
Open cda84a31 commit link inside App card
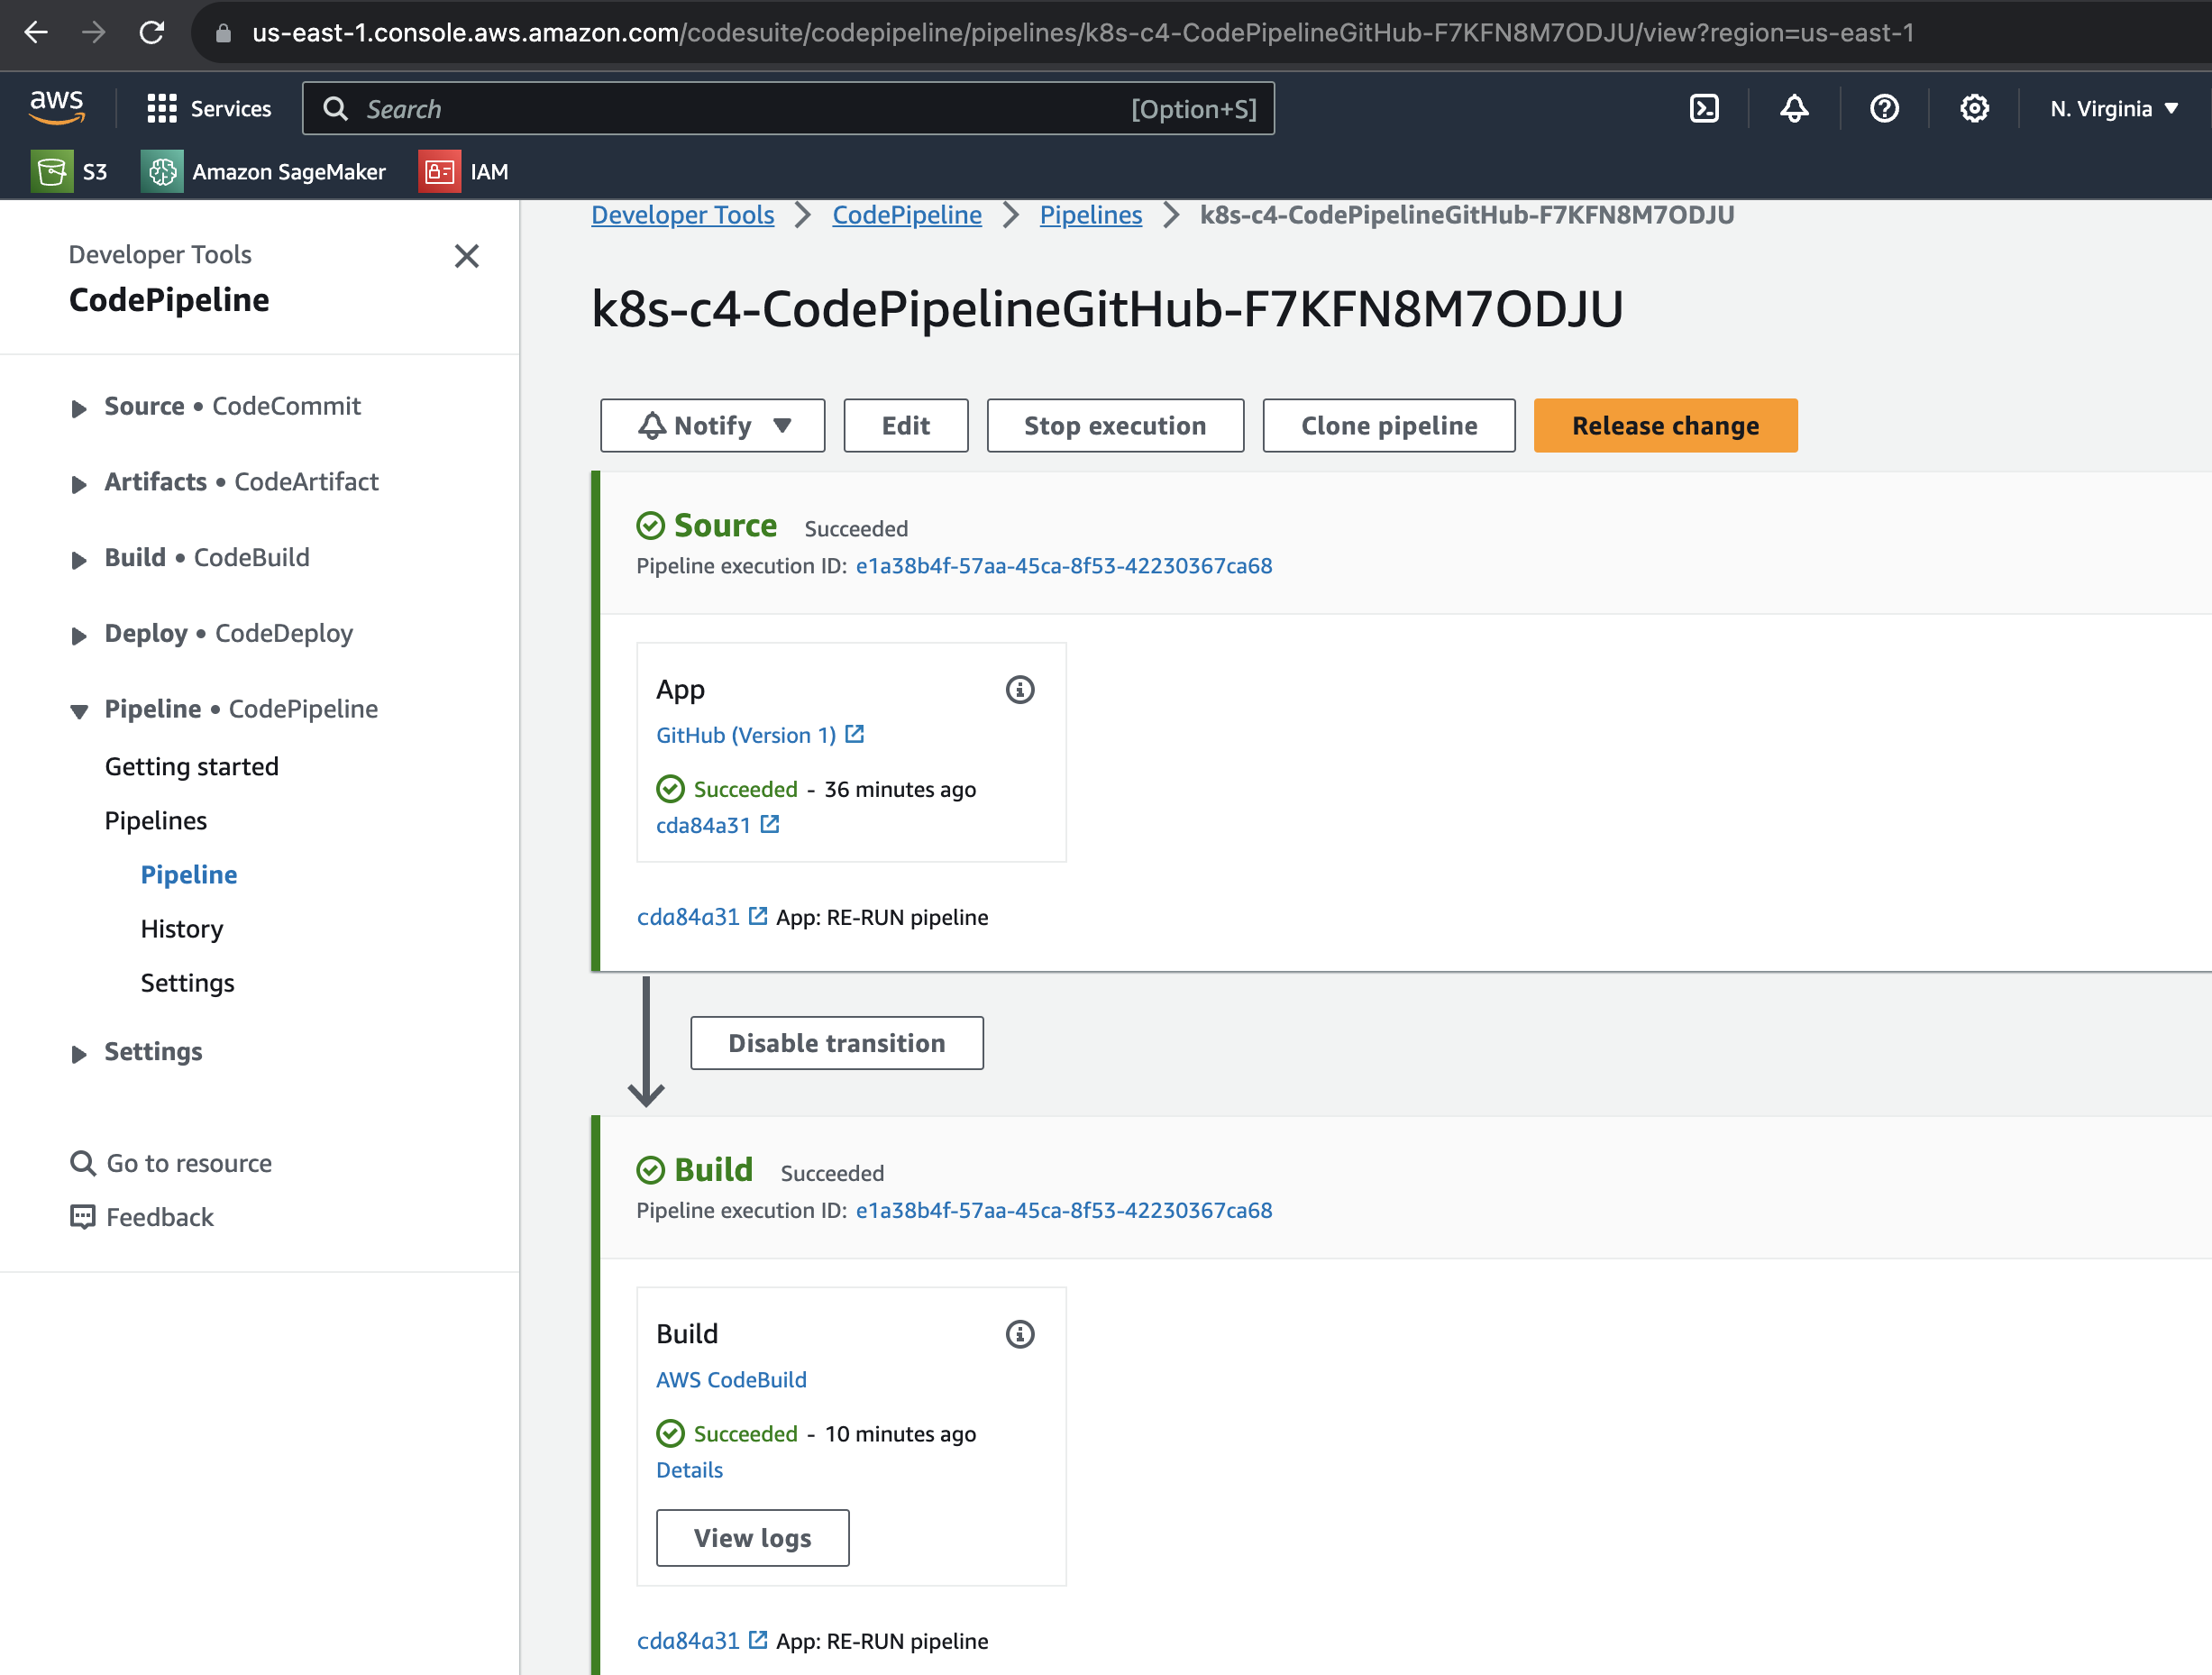703,824
